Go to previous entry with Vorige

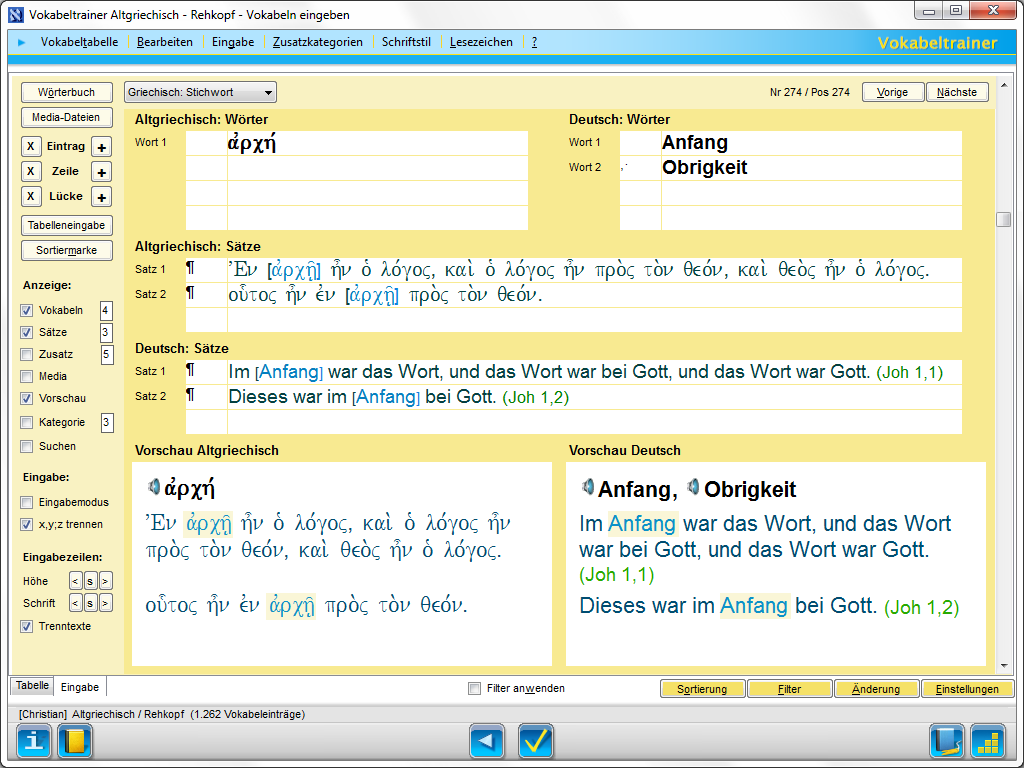point(893,92)
